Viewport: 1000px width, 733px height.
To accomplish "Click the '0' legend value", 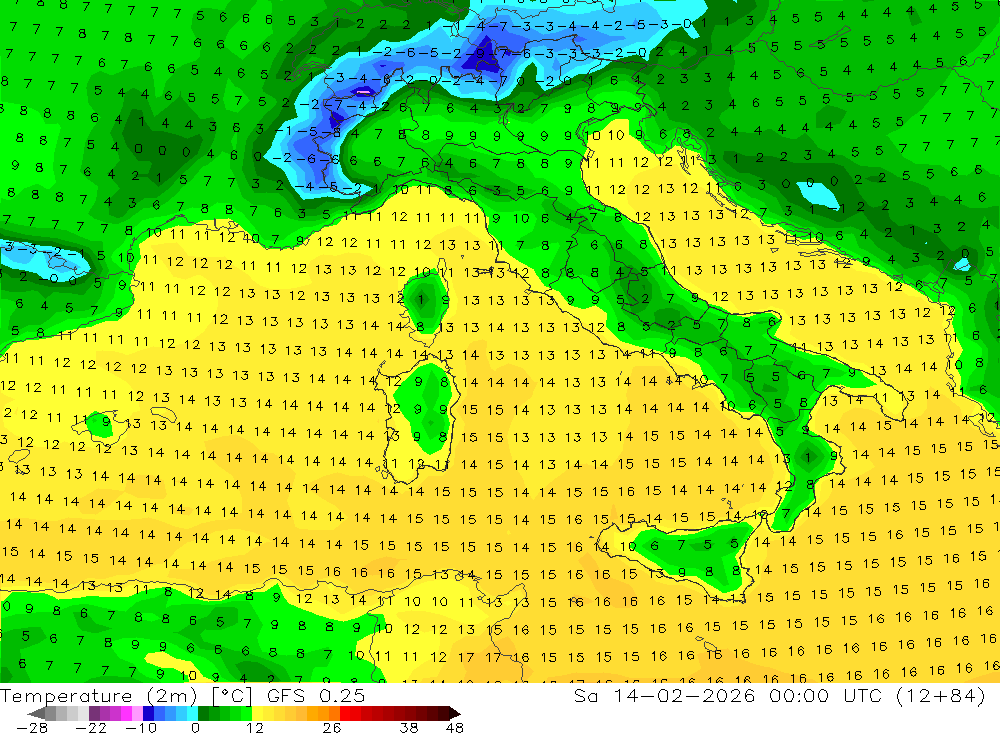I will [195, 727].
